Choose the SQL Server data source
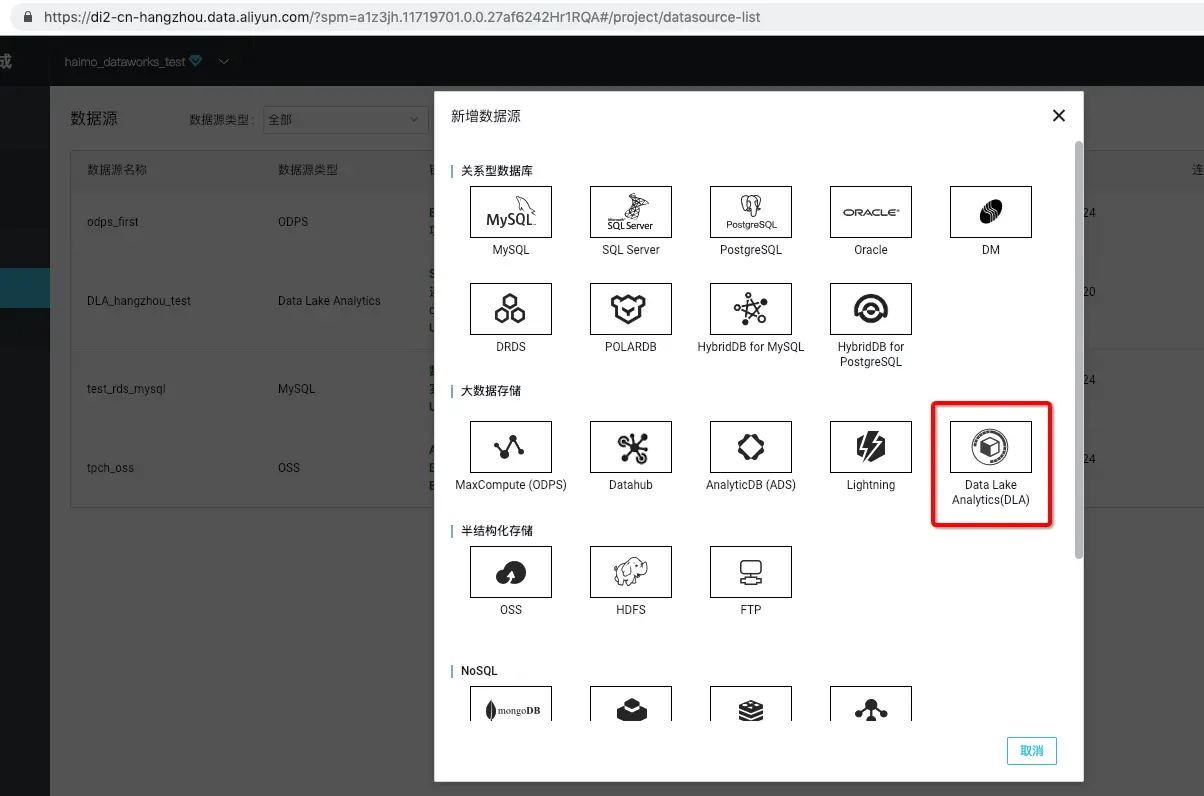 tap(631, 212)
